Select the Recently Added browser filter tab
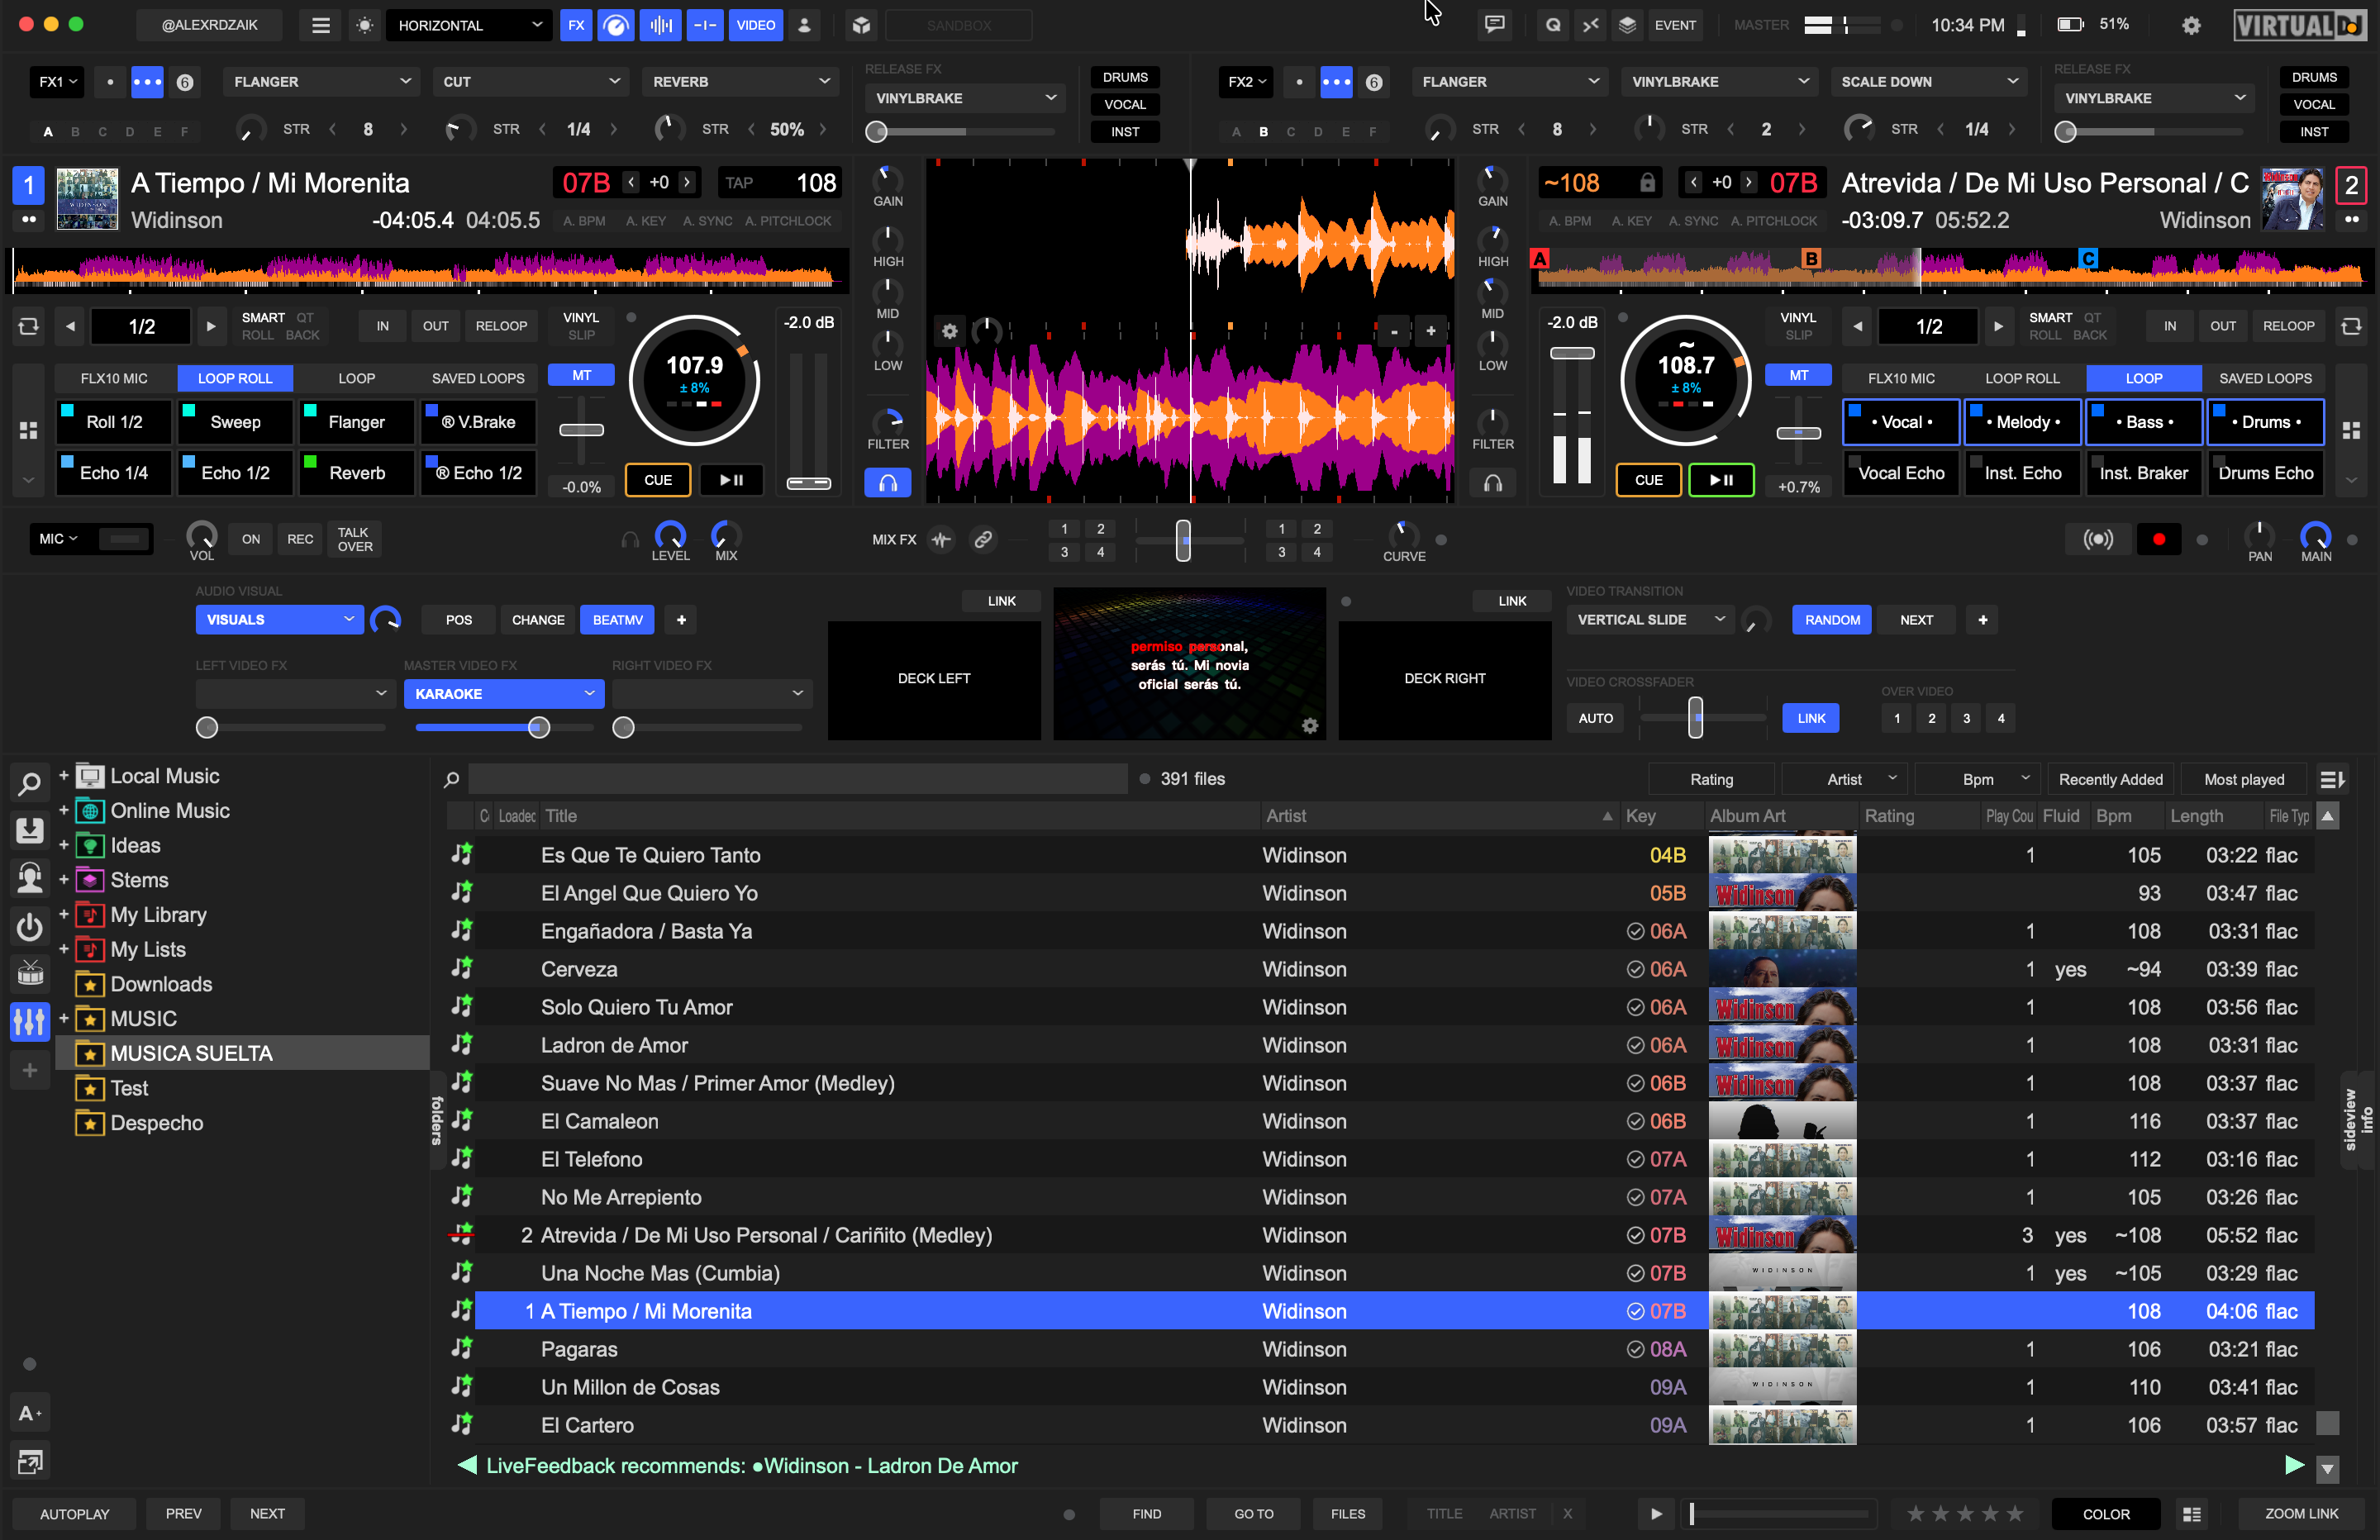The width and height of the screenshot is (2380, 1540). 2110,779
